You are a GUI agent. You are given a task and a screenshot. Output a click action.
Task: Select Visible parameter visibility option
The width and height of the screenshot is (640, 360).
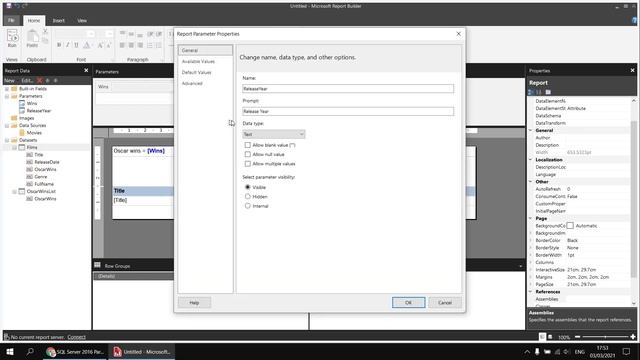(247, 187)
